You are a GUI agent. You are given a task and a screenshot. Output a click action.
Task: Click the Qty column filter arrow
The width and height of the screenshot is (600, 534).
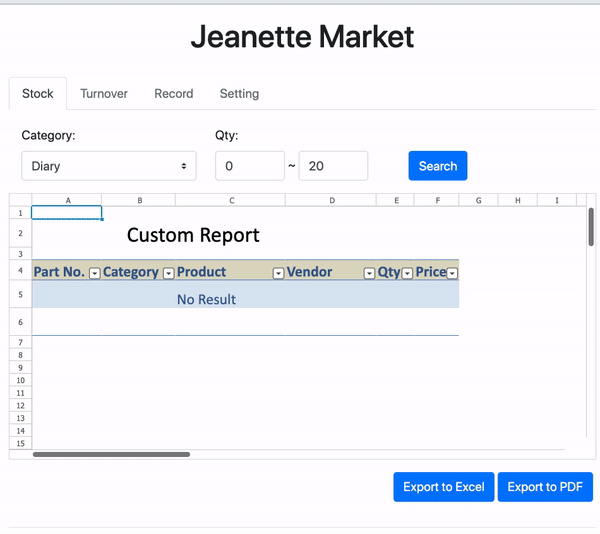point(407,273)
